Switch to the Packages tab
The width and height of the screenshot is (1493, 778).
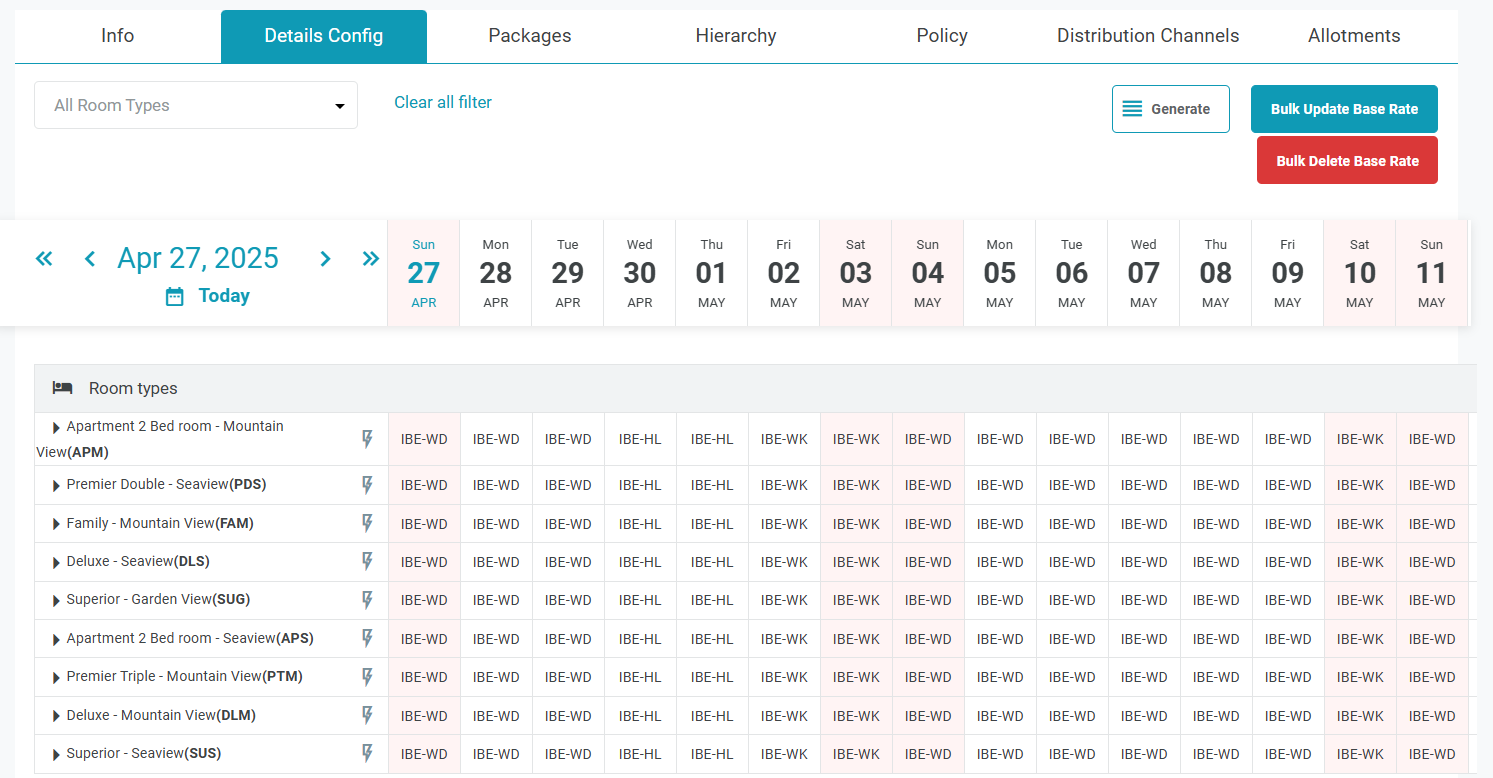(529, 36)
